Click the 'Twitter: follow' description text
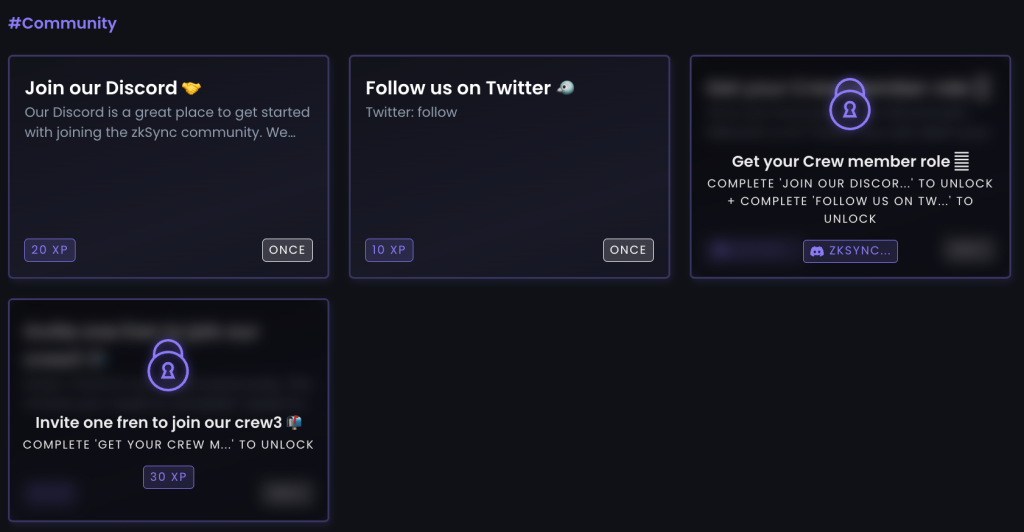1024x532 pixels. [x=411, y=112]
